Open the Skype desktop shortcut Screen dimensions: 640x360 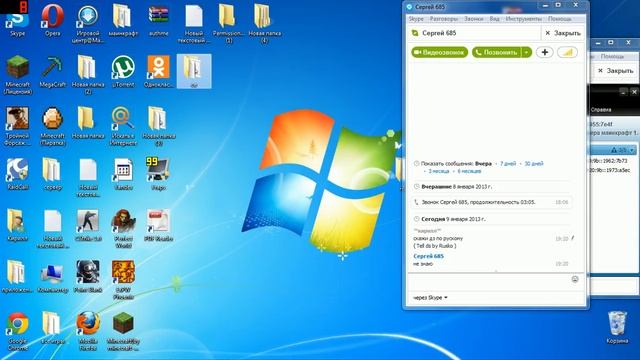coord(17,21)
